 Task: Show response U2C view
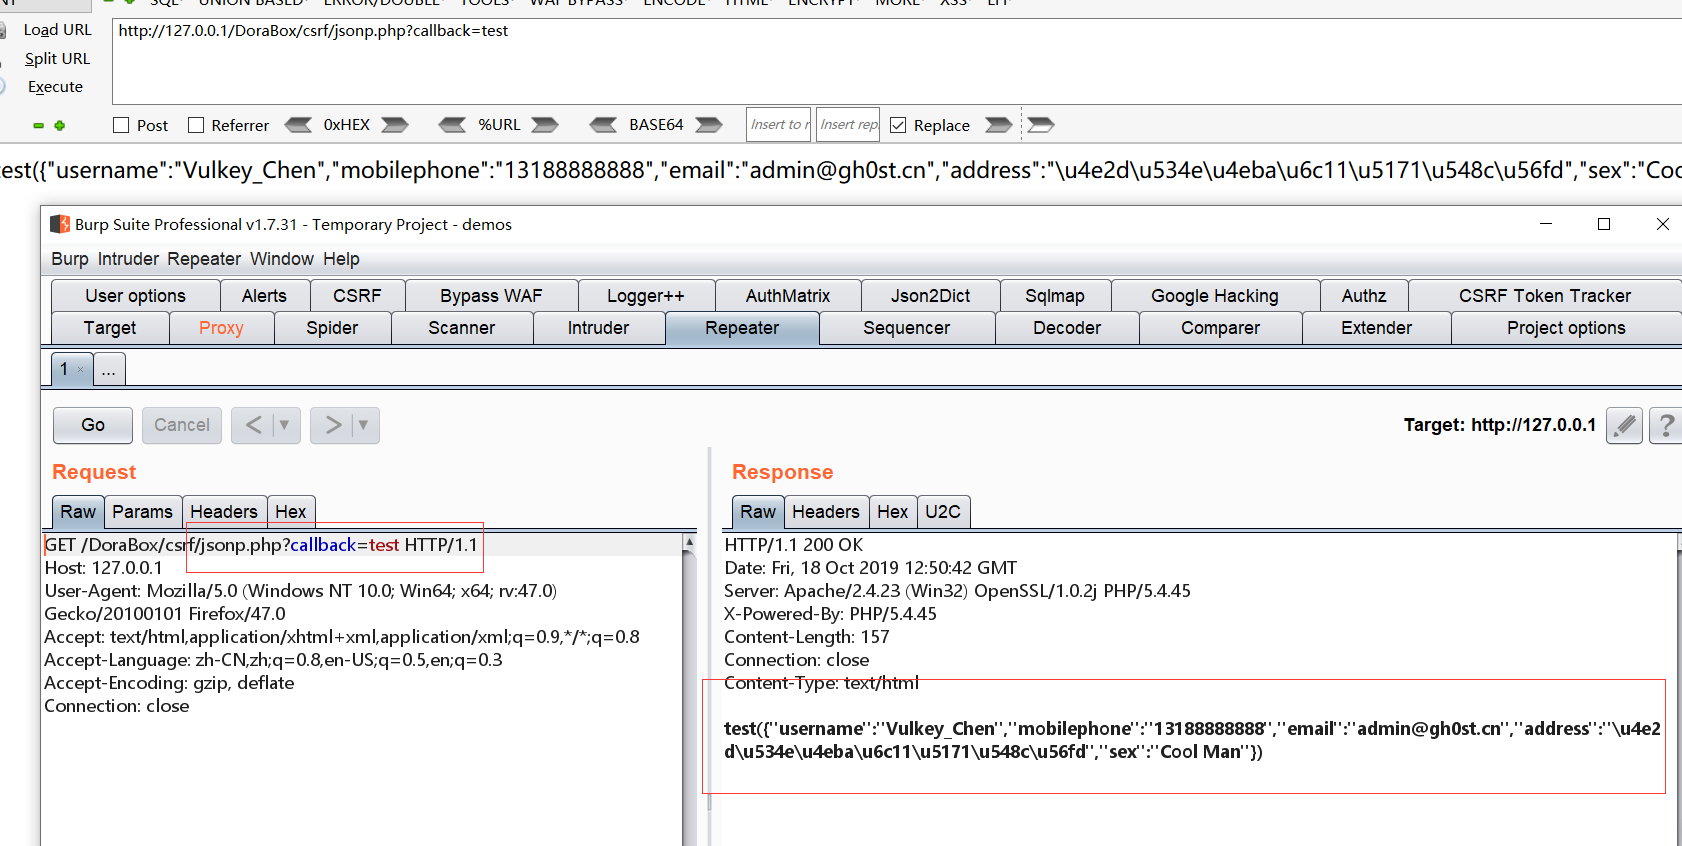point(943,512)
